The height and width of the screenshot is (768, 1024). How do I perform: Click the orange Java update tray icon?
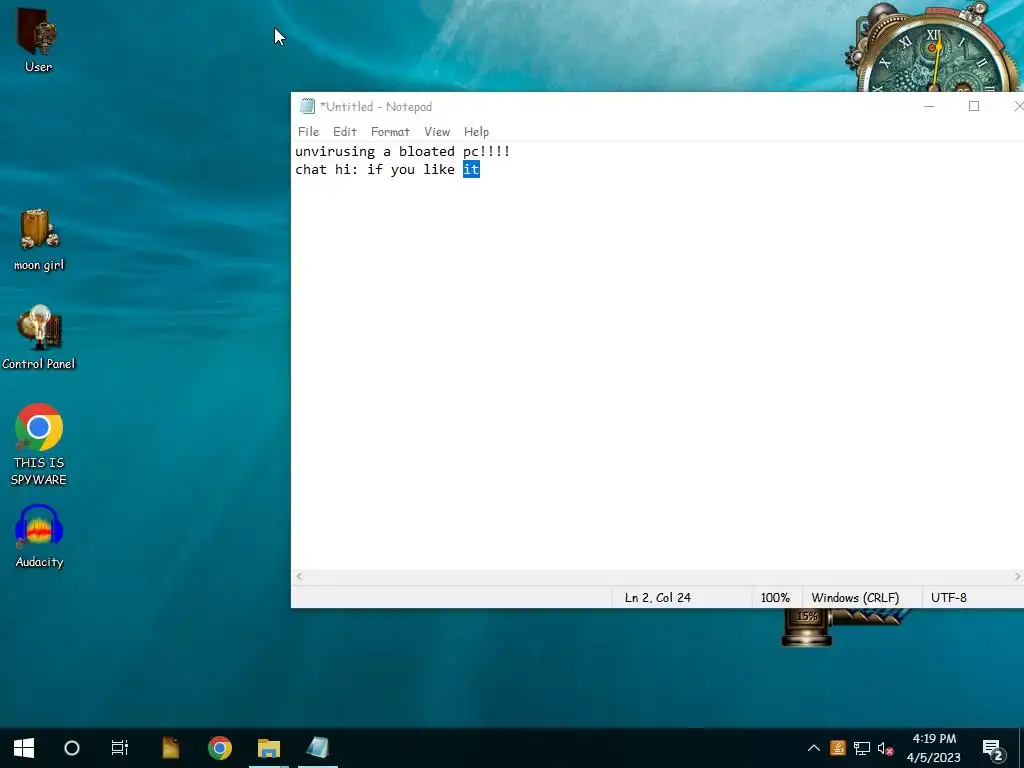pos(838,748)
